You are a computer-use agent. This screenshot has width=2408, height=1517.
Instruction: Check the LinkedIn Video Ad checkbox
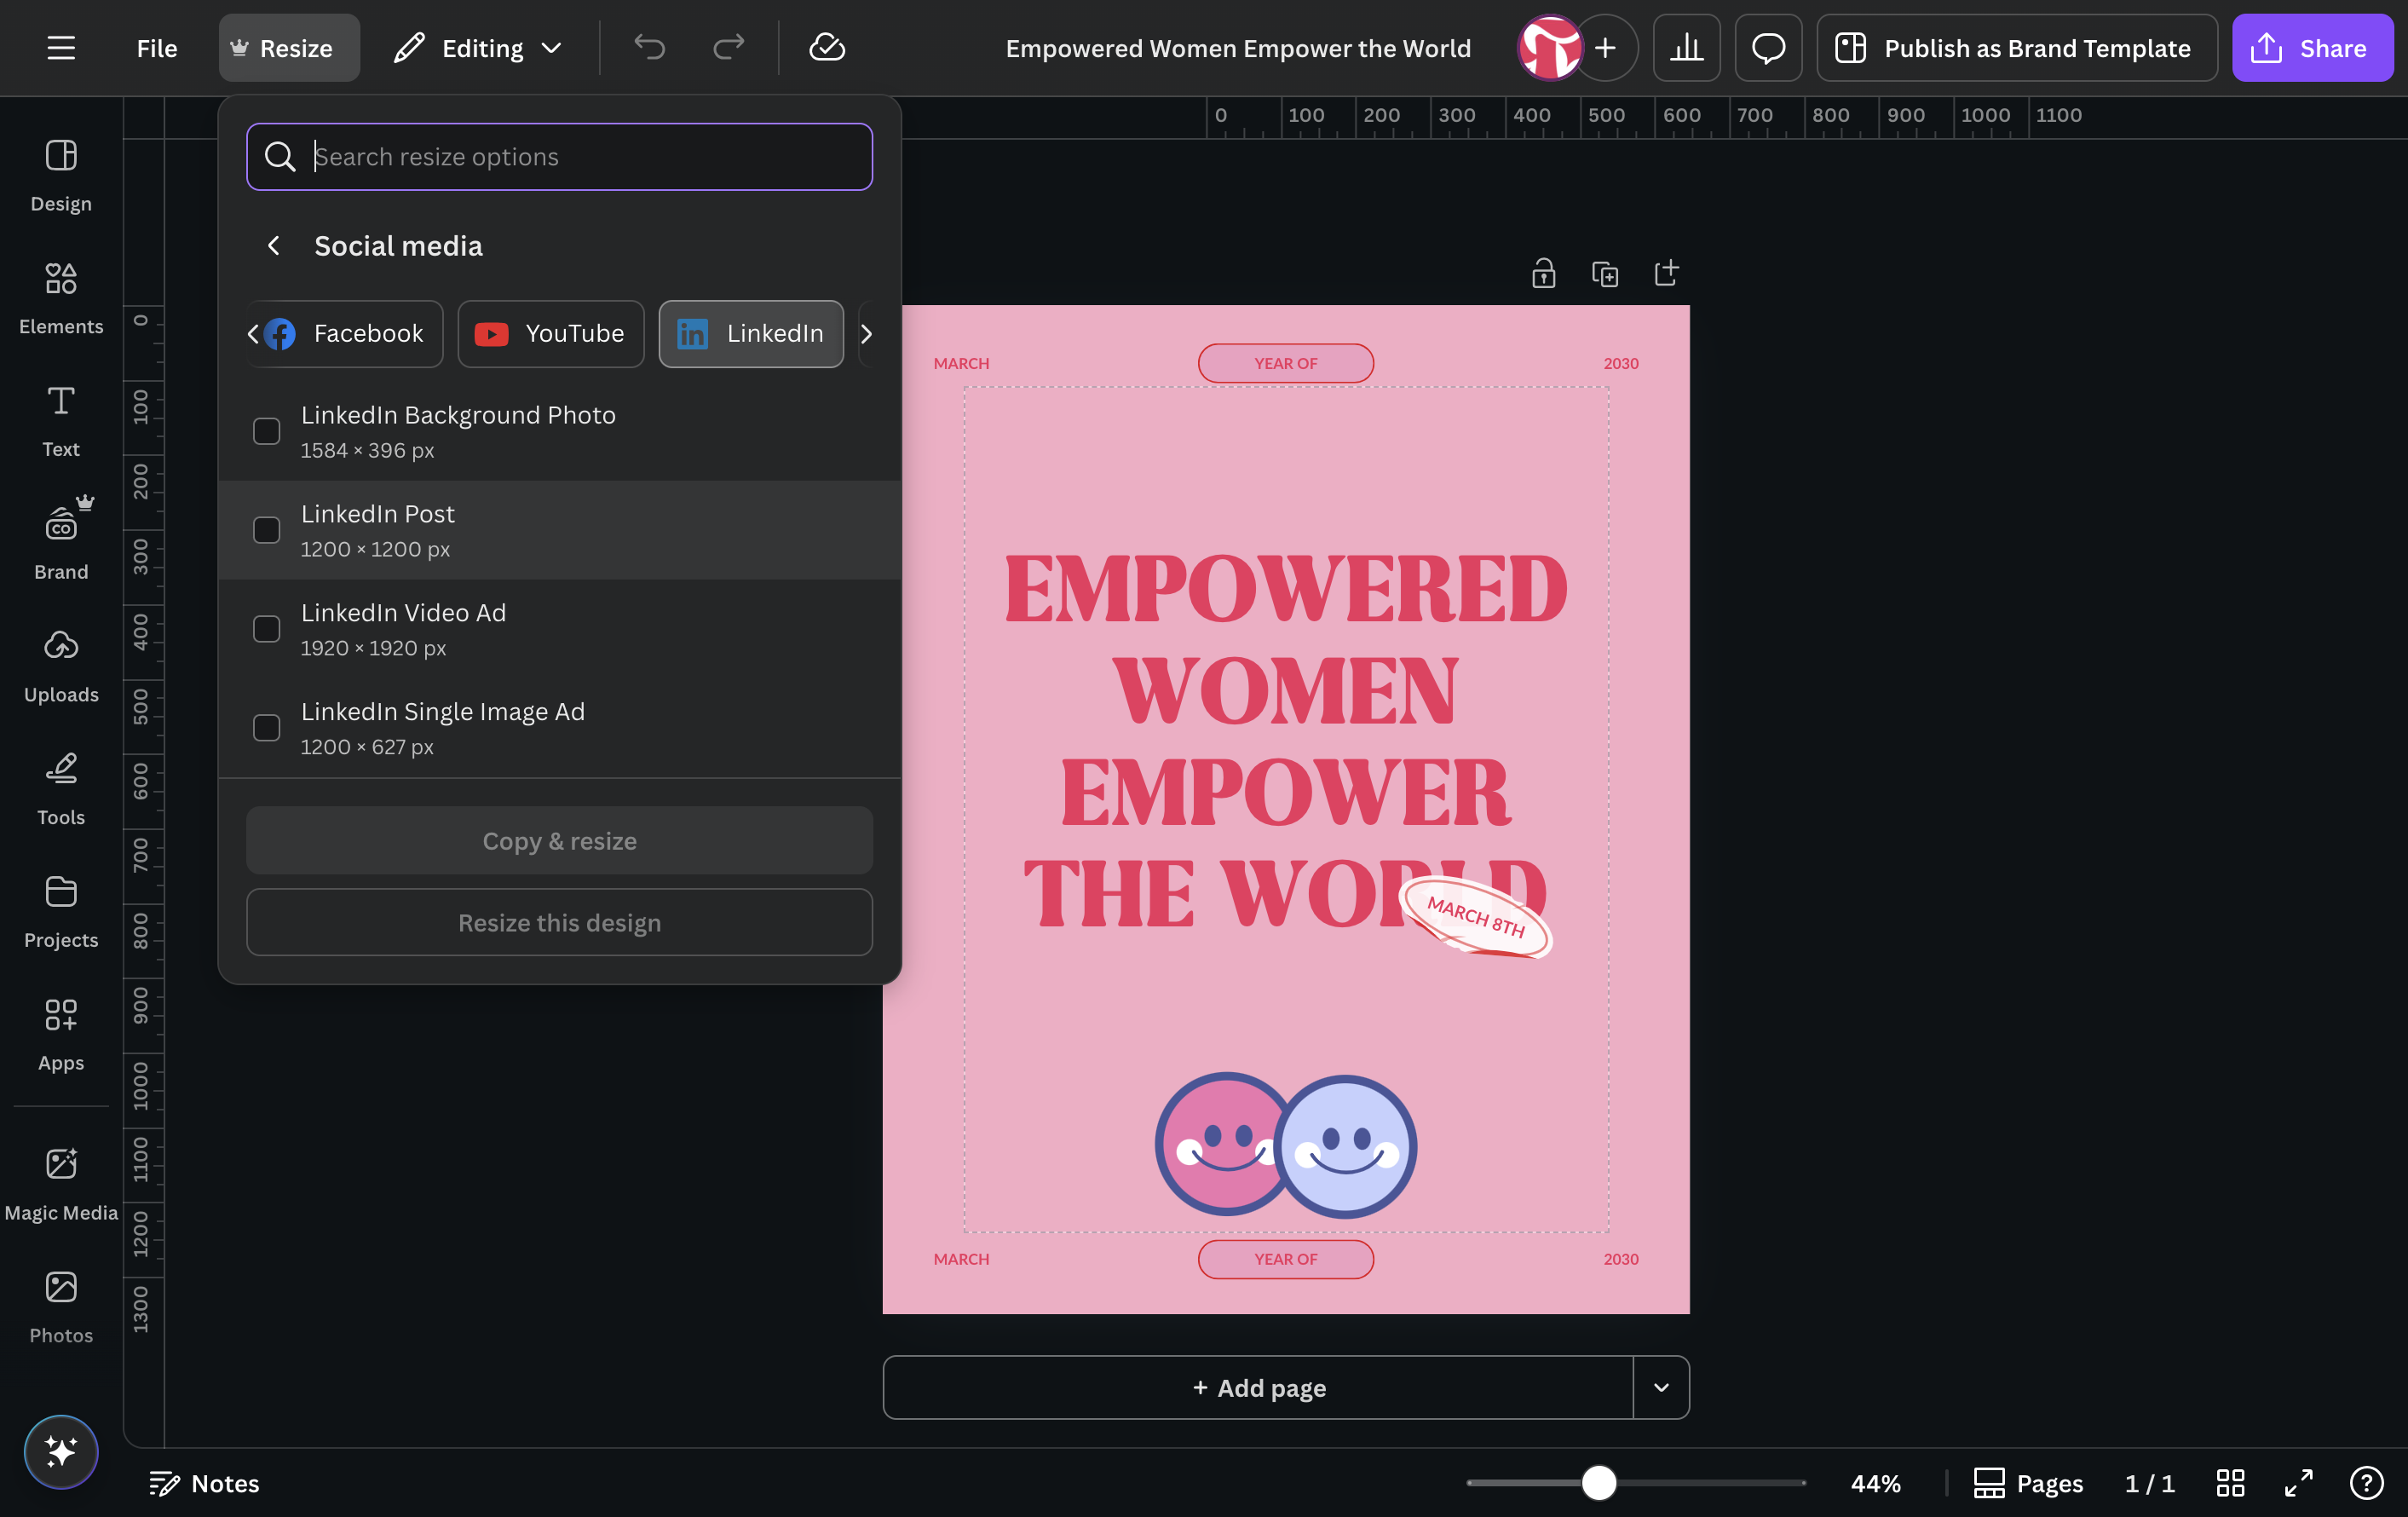point(266,629)
